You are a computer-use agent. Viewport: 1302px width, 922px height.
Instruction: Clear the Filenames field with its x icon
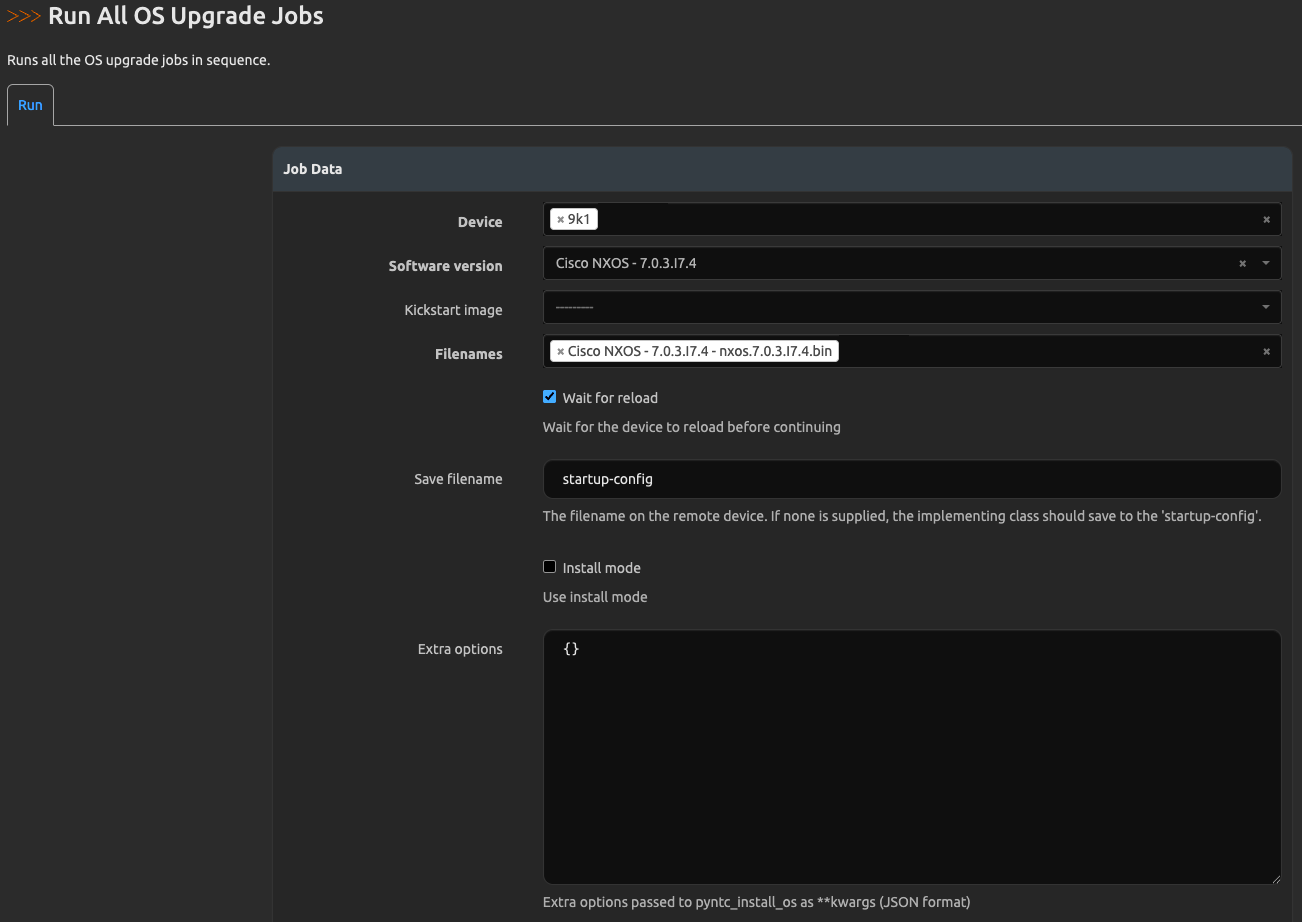(x=1266, y=351)
